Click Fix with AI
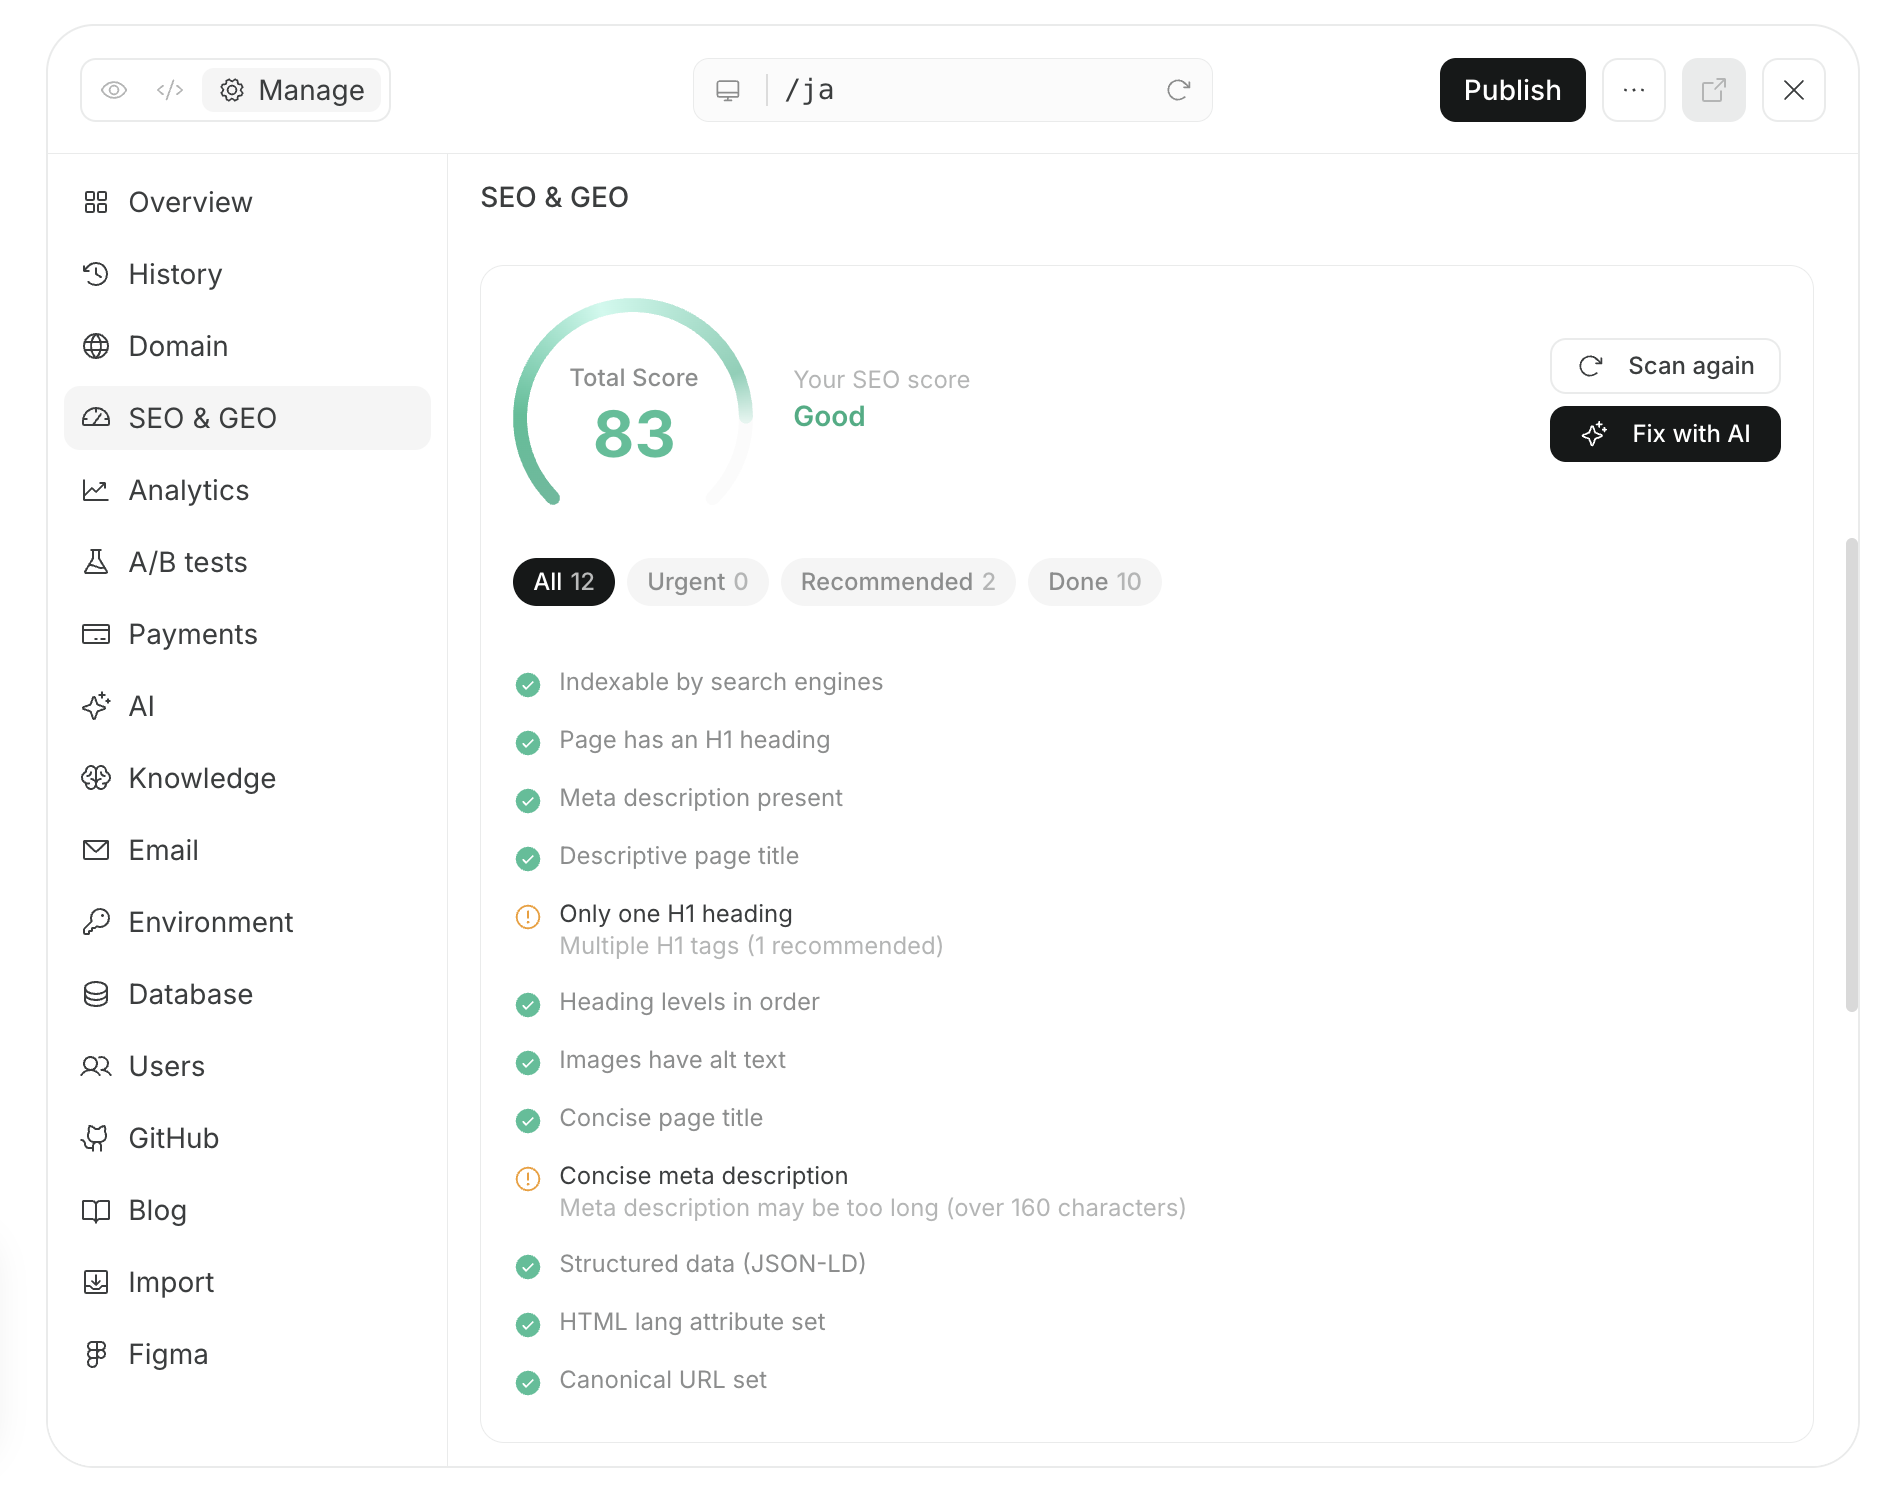Viewport: 1902px width, 1504px height. pyautogui.click(x=1665, y=434)
